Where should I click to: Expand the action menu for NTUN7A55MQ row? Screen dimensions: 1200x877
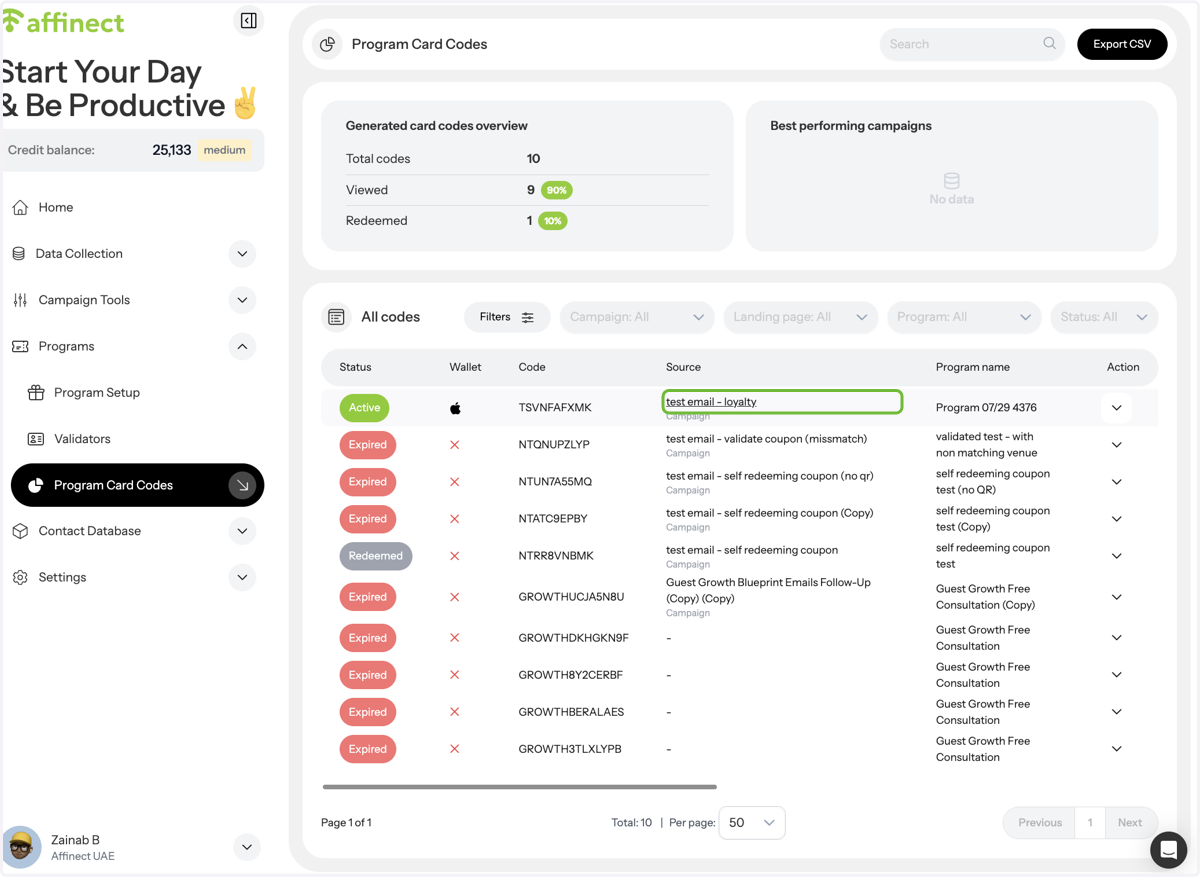pos(1117,482)
